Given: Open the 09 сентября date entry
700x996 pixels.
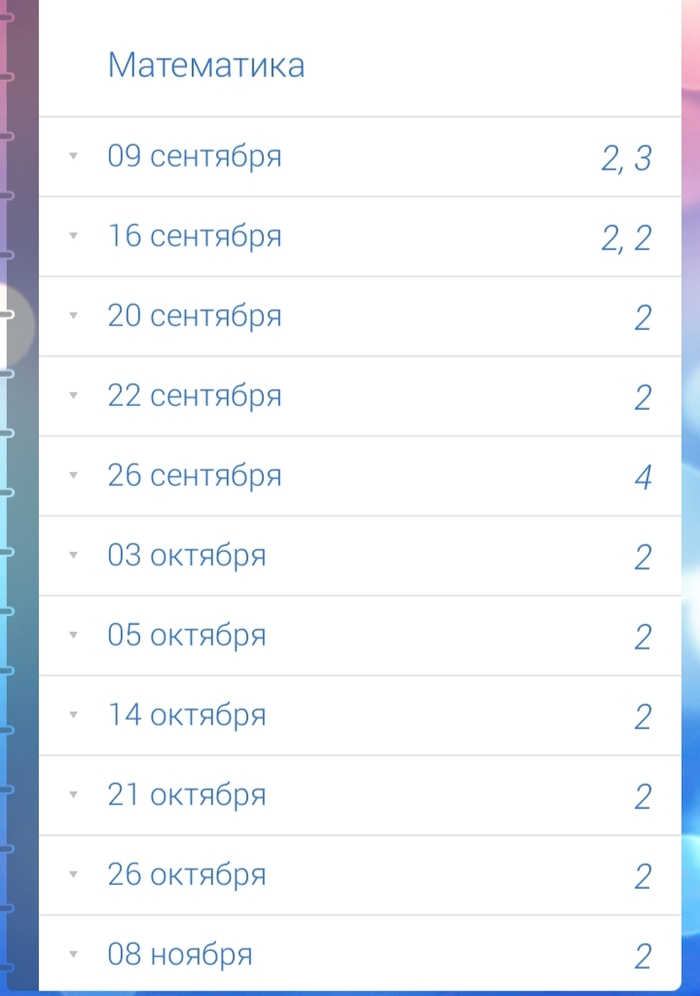Looking at the screenshot, I should pyautogui.click(x=194, y=157).
